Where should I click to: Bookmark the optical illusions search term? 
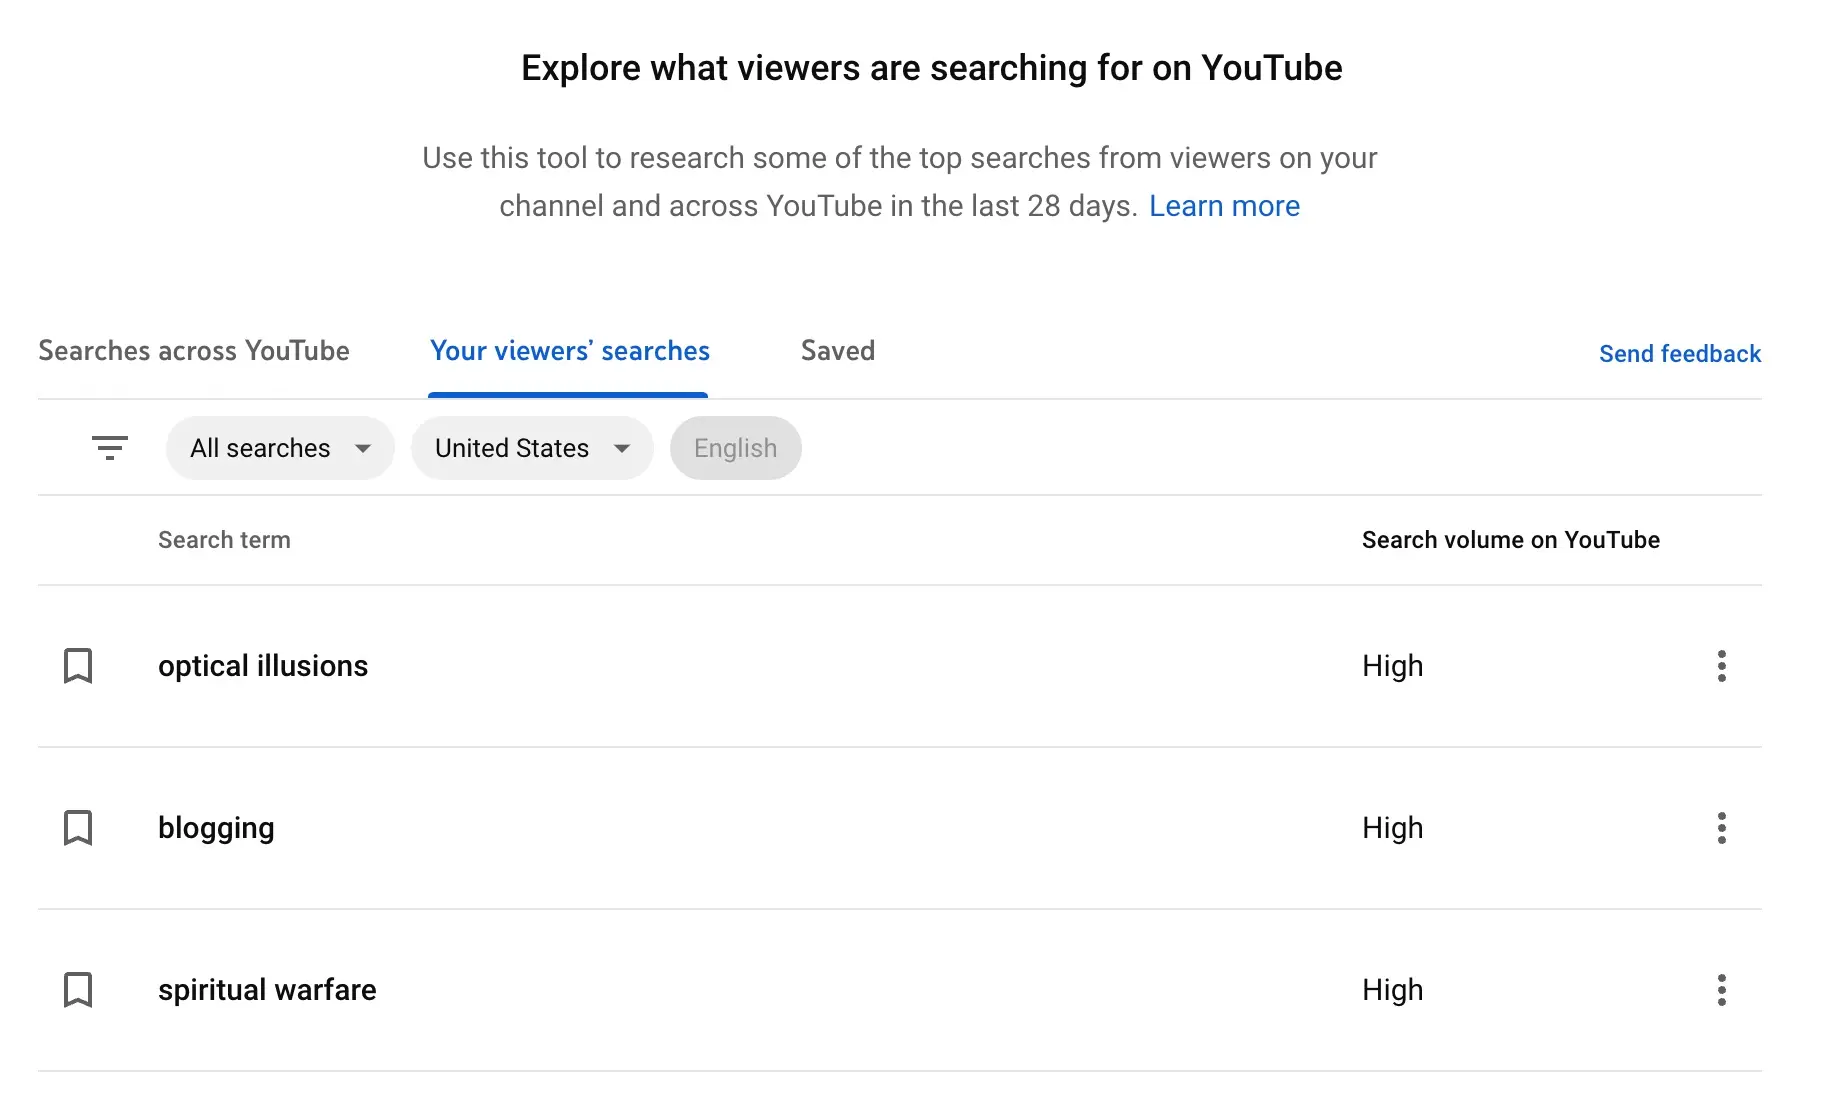(78, 666)
